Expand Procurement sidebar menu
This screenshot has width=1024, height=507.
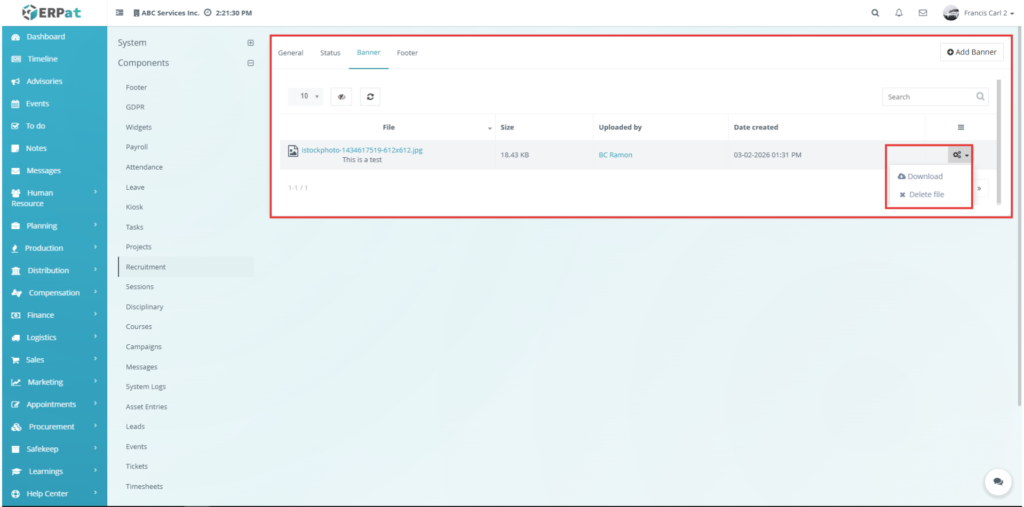54,426
